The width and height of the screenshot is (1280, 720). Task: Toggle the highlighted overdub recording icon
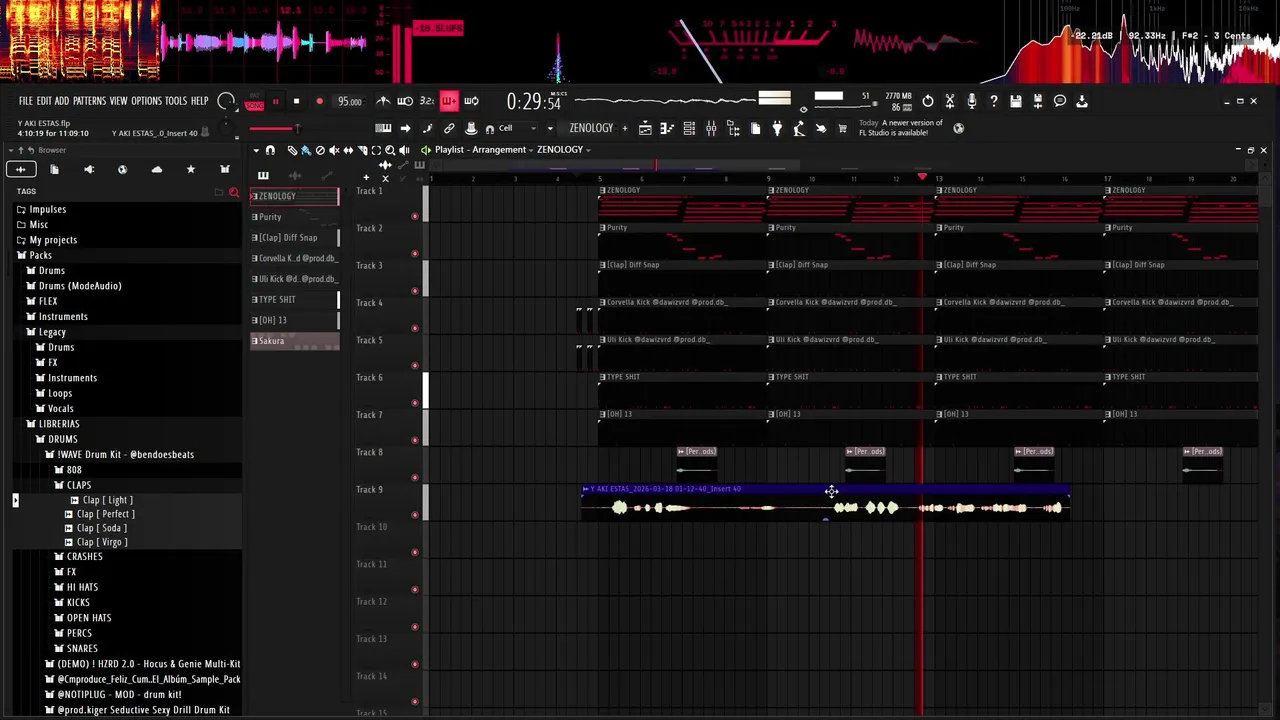pos(448,101)
